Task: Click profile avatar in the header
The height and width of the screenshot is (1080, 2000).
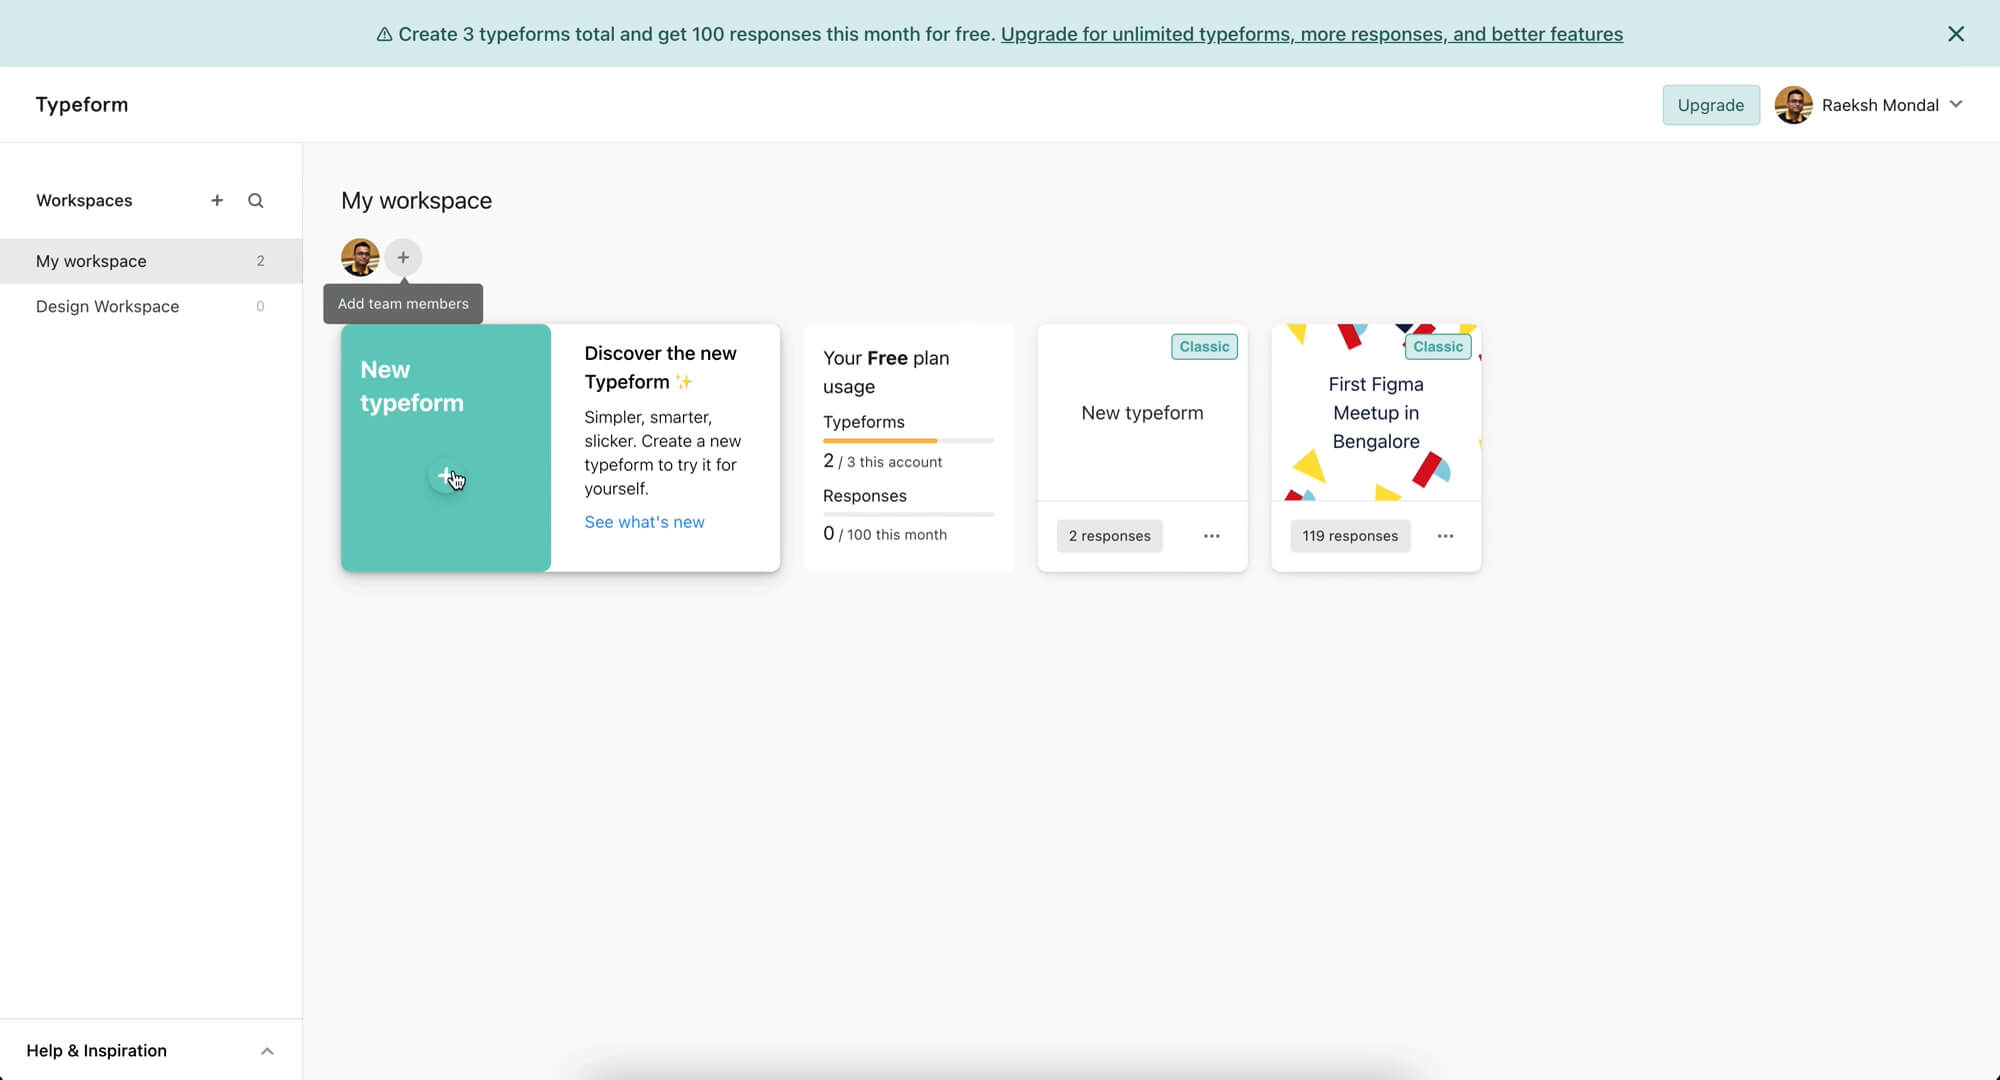Action: click(x=1793, y=105)
